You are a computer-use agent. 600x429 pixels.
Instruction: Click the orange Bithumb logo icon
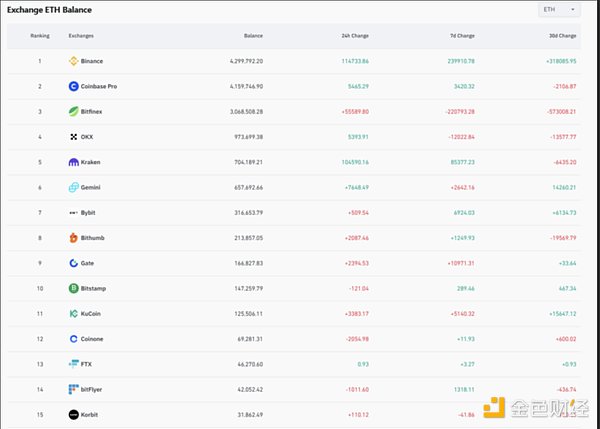pos(73,238)
